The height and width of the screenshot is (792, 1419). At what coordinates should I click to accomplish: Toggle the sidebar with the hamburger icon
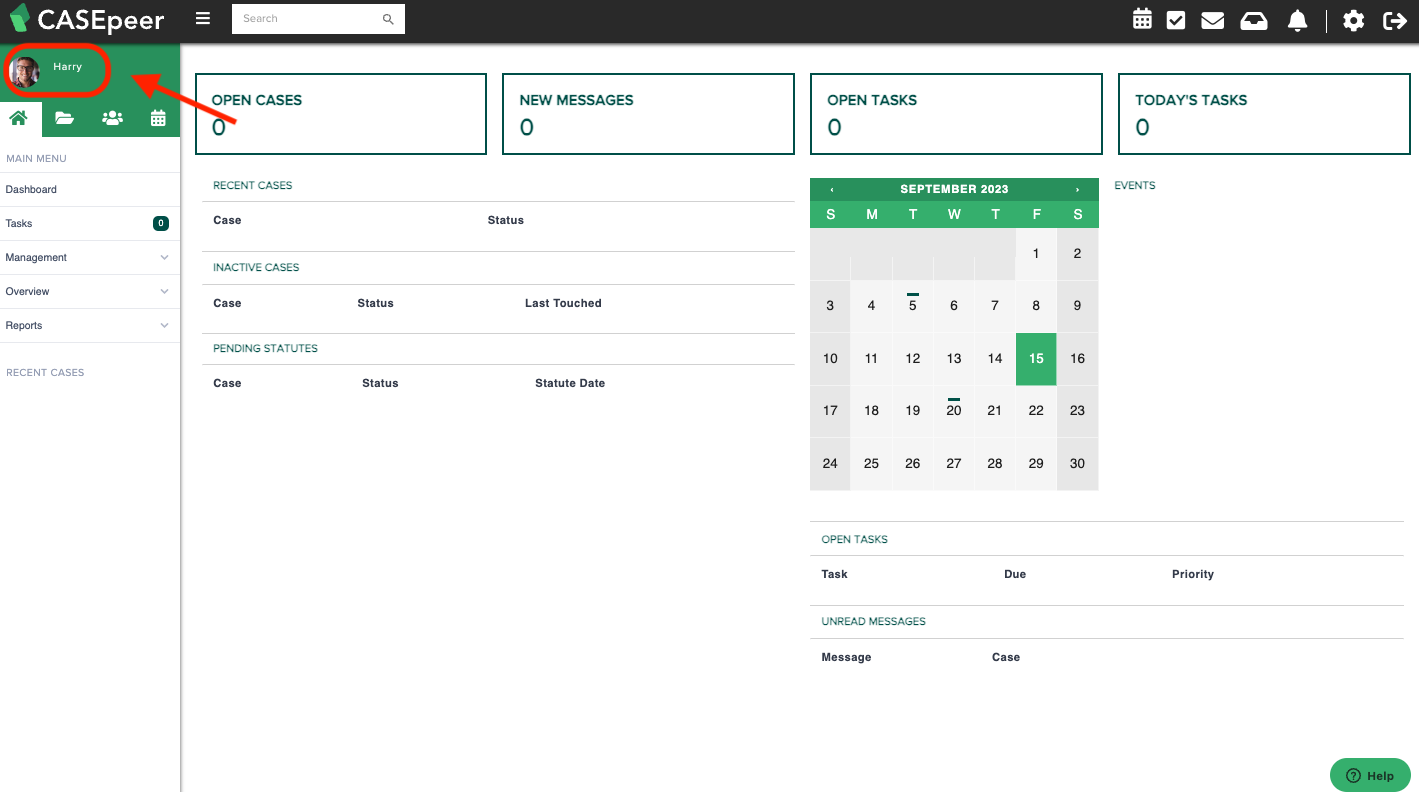point(203,18)
